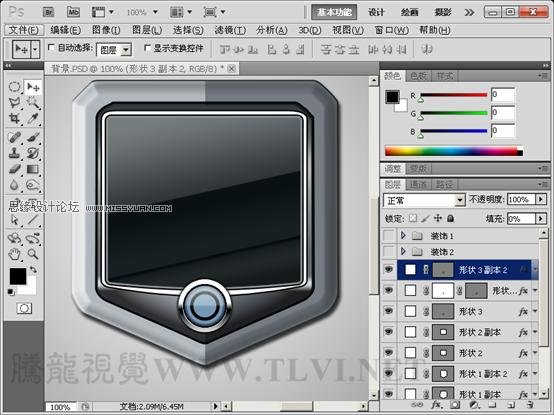This screenshot has height=415, width=554.
Task: Select the History Brush tool
Action: (33, 153)
